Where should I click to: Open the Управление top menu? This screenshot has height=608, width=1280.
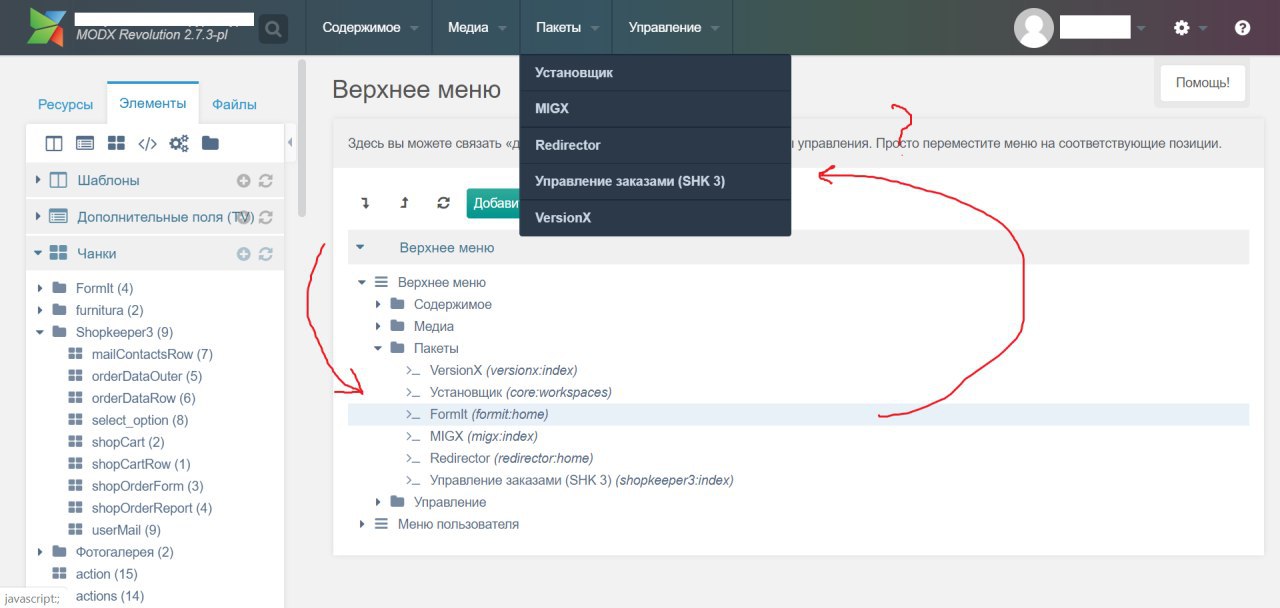tap(672, 28)
